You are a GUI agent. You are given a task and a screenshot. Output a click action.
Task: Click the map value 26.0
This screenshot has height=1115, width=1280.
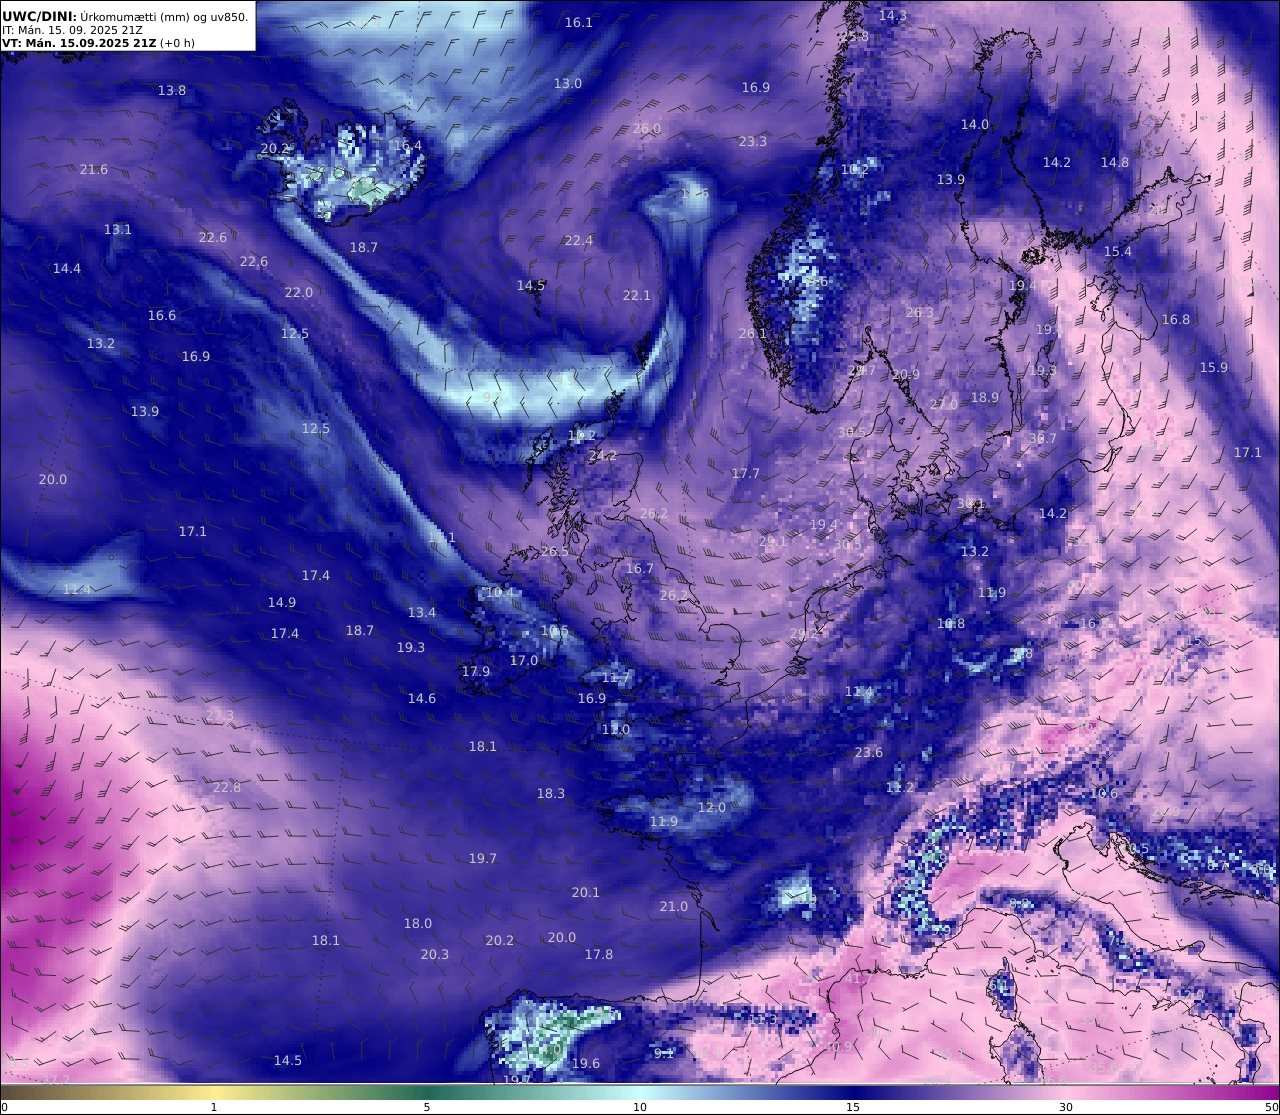647,128
